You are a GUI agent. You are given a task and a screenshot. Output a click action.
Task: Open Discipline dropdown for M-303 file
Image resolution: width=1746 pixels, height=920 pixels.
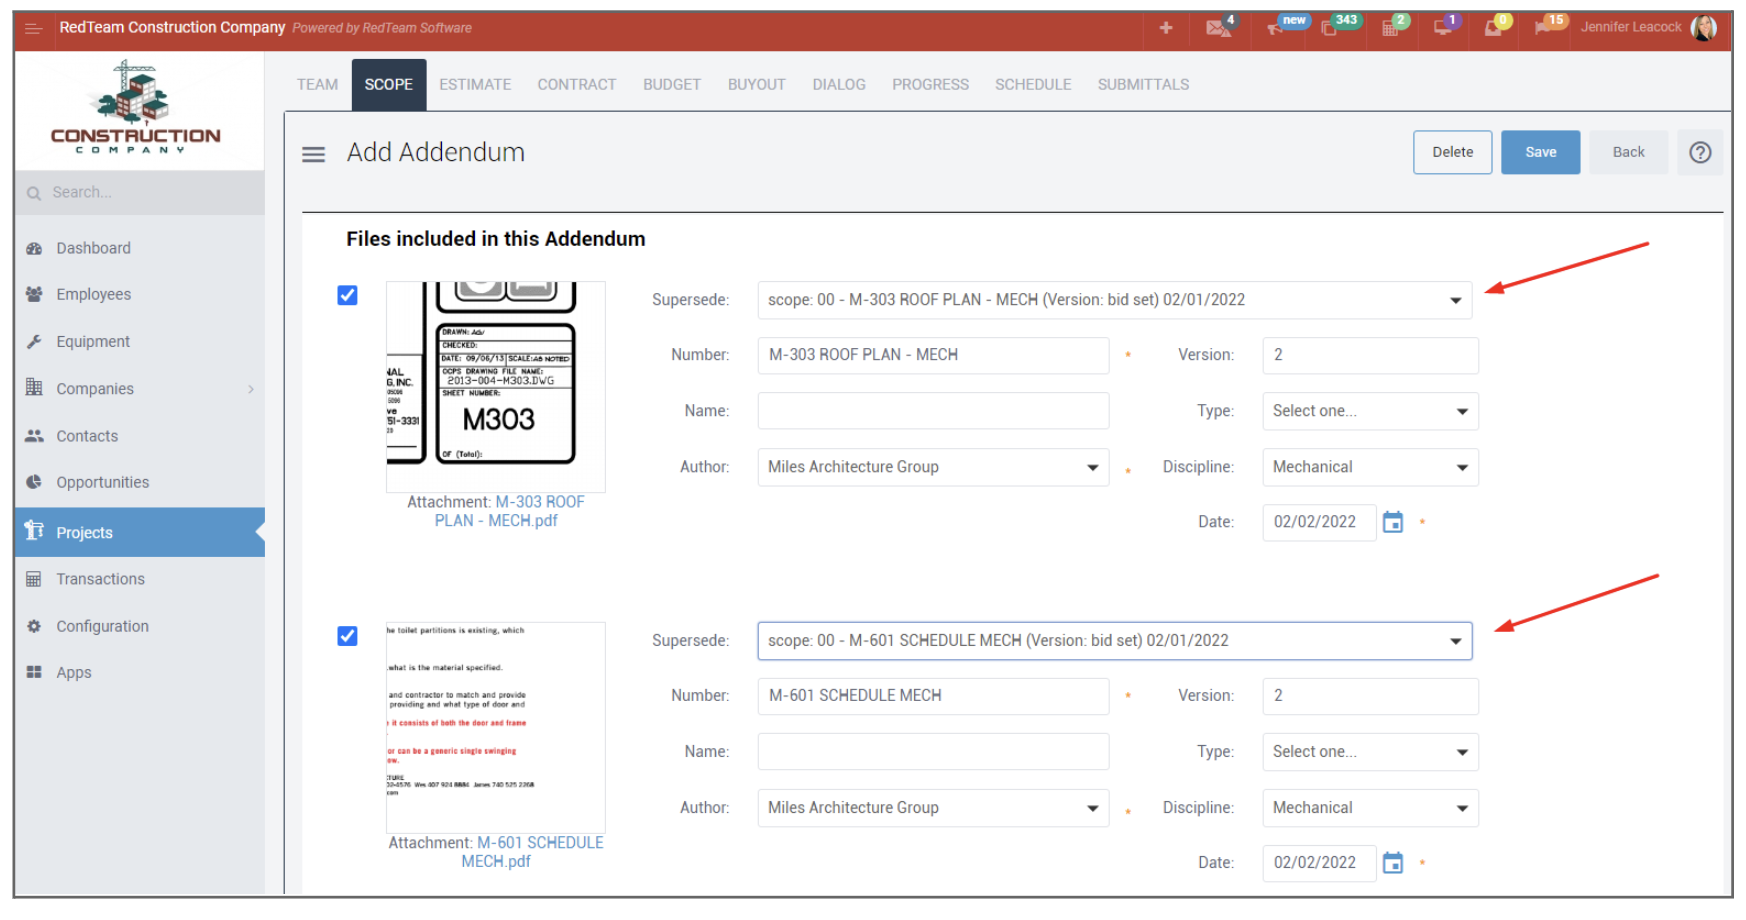pyautogui.click(x=1369, y=467)
